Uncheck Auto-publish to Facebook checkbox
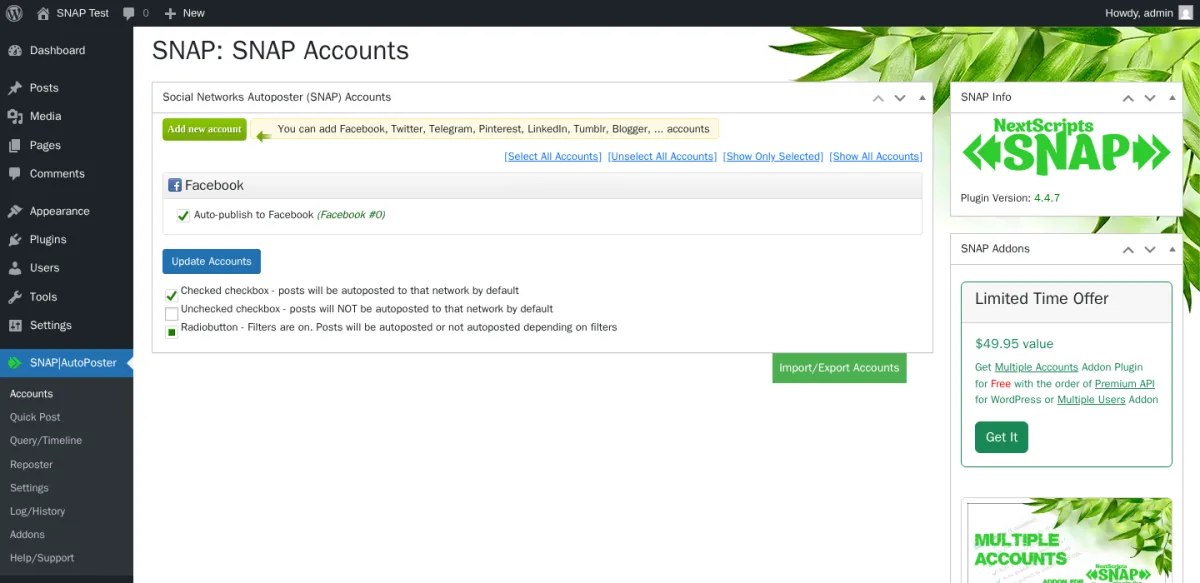 coord(183,215)
